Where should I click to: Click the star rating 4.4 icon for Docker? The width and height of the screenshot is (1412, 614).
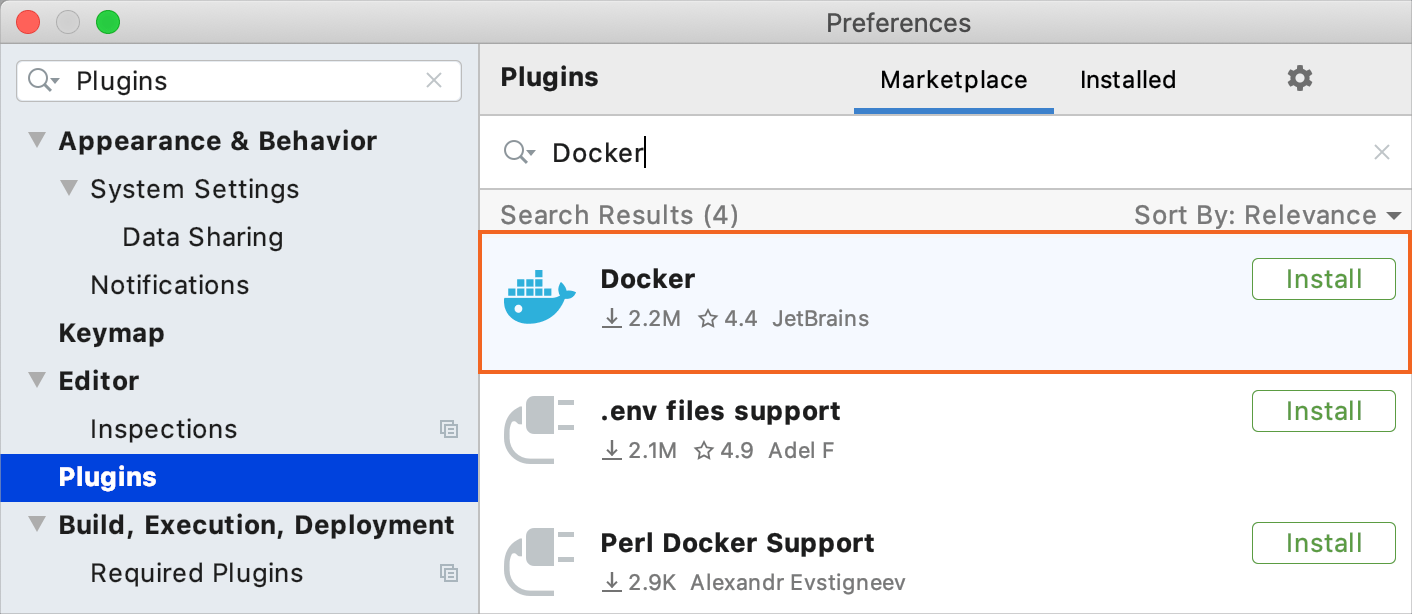click(x=708, y=319)
